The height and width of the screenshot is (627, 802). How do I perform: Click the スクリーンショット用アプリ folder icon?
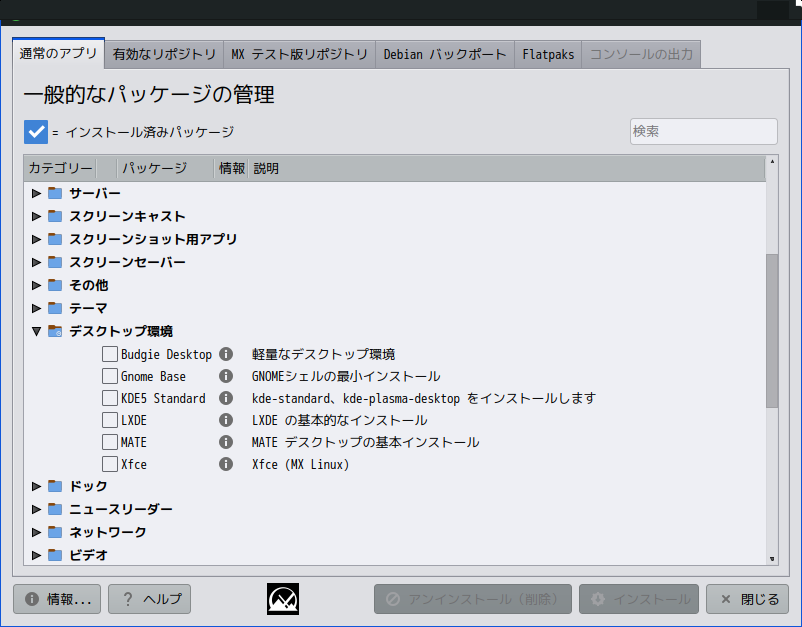(x=55, y=239)
